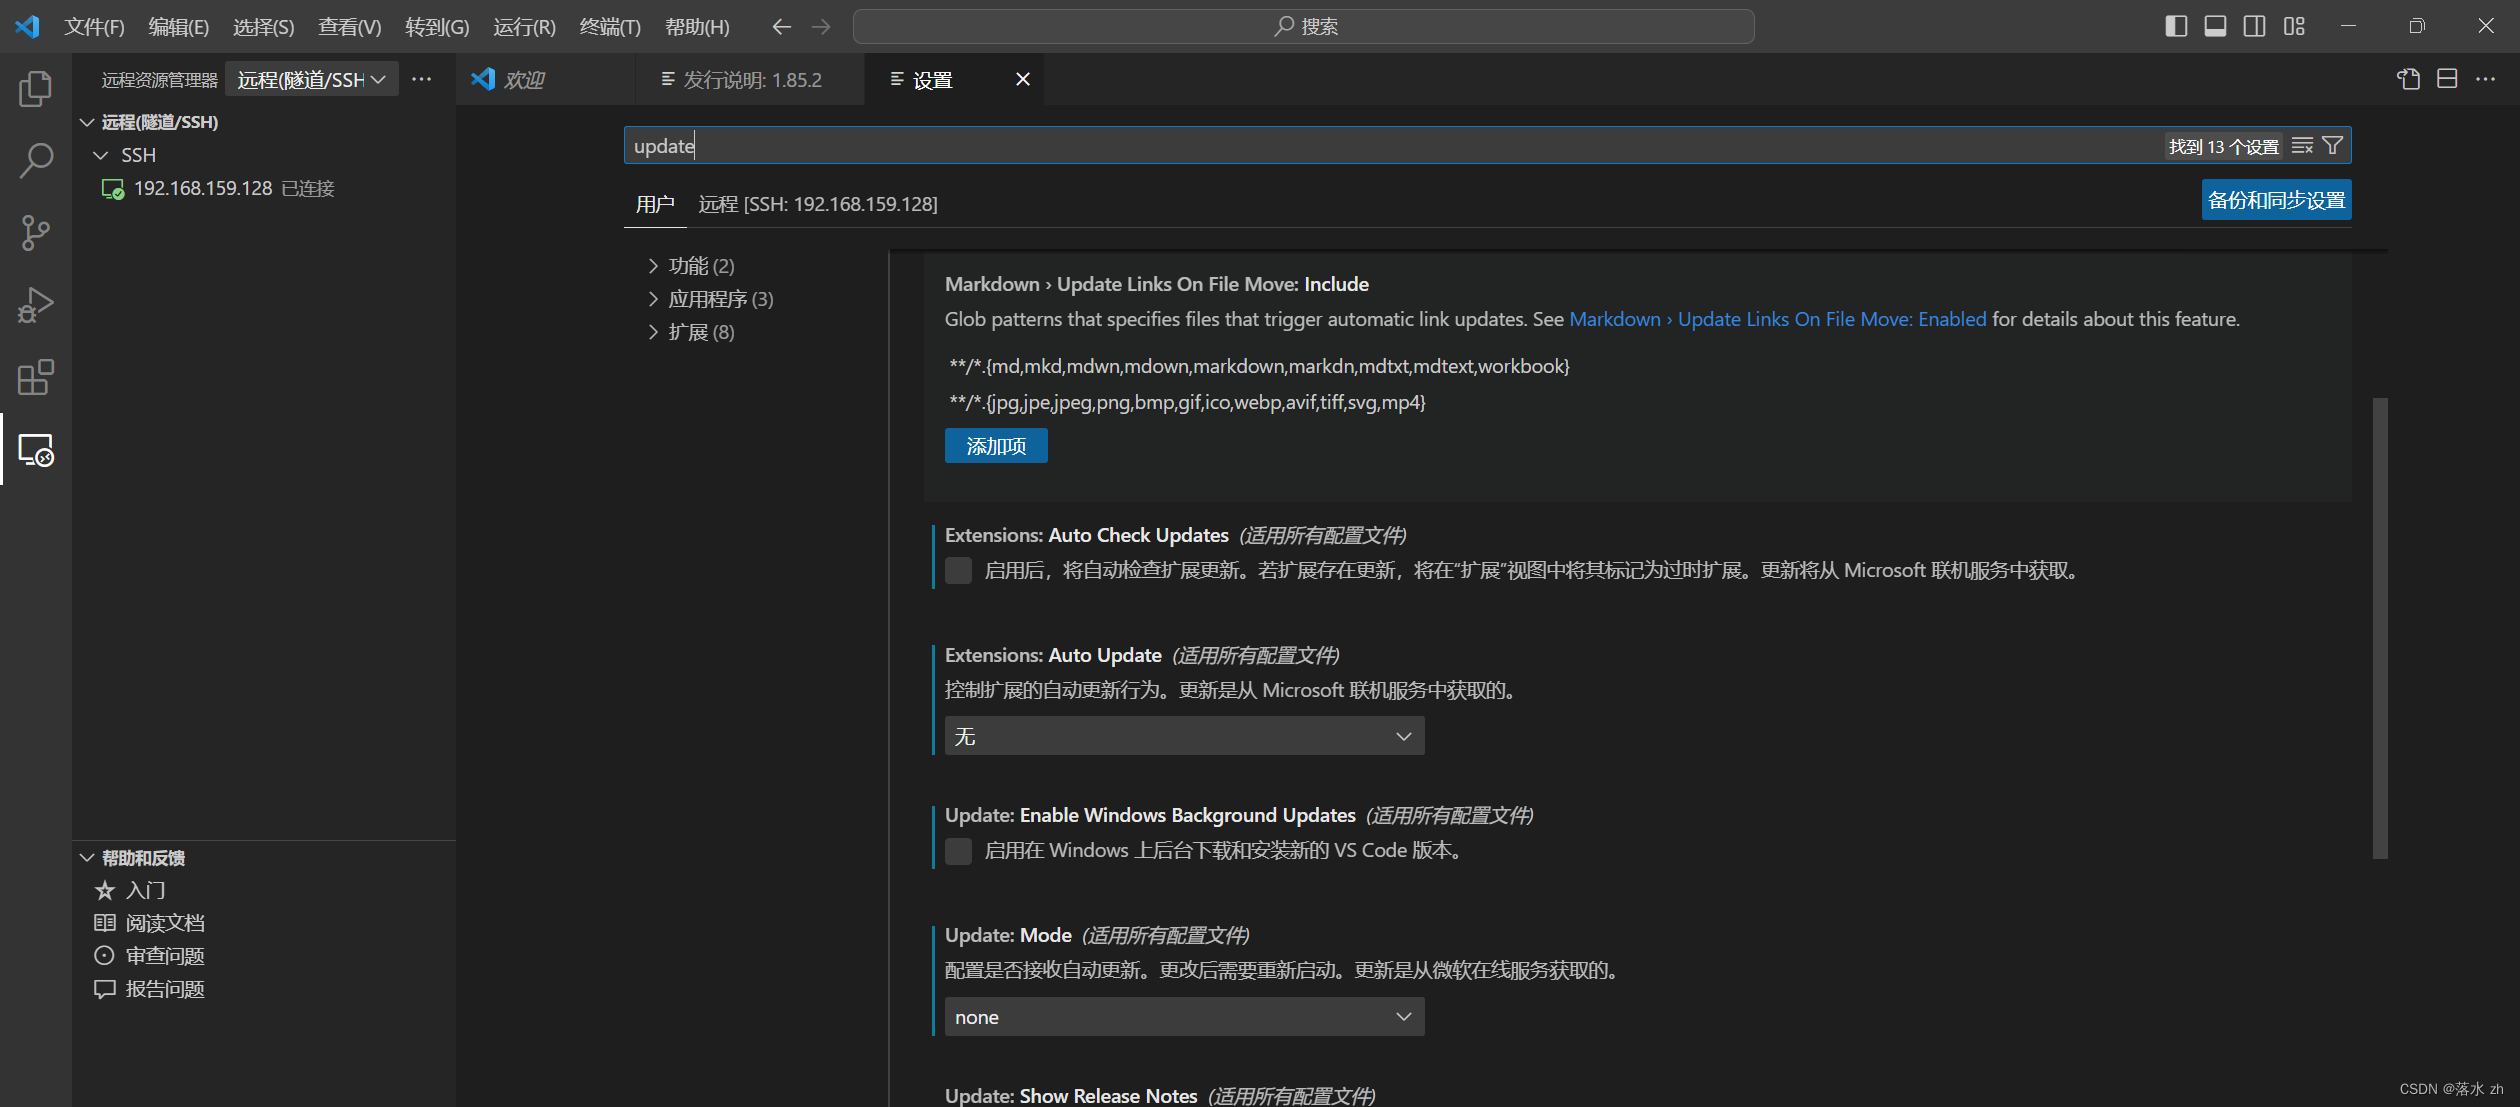The height and width of the screenshot is (1107, 2520).
Task: Click the comment icon beside 报告问题
Action: (x=104, y=989)
